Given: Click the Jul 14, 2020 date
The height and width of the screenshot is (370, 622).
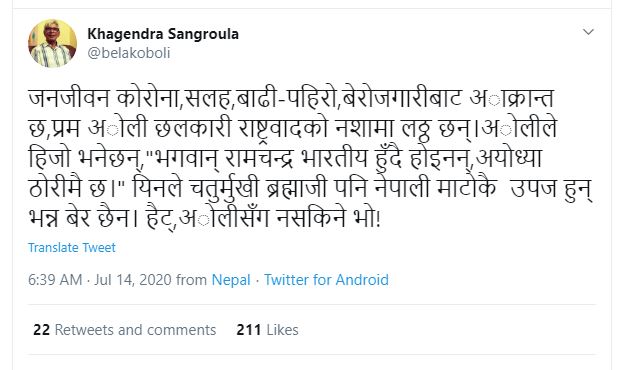Looking at the screenshot, I should 133,280.
